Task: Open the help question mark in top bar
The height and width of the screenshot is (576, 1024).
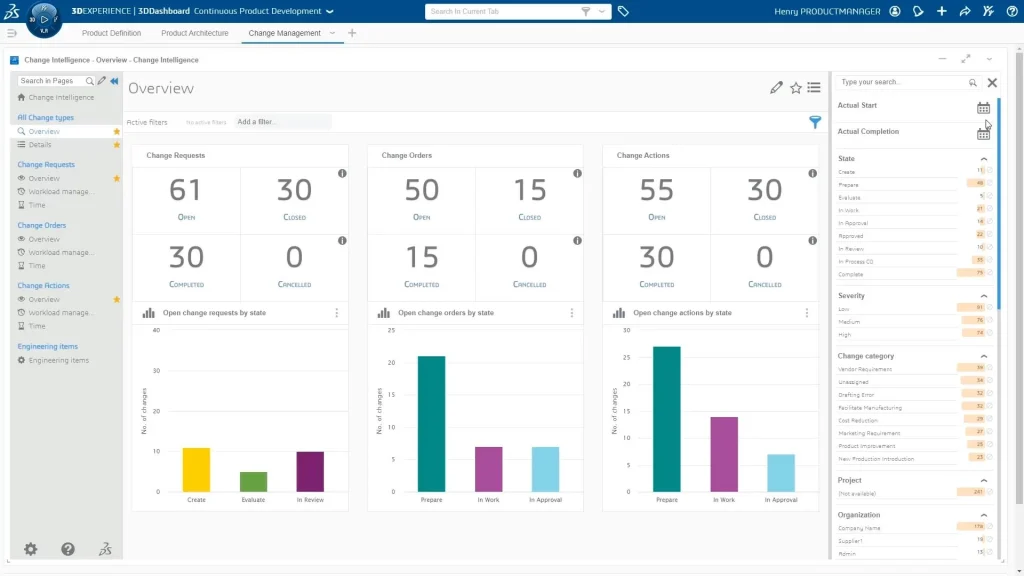Action: pos(1010,12)
